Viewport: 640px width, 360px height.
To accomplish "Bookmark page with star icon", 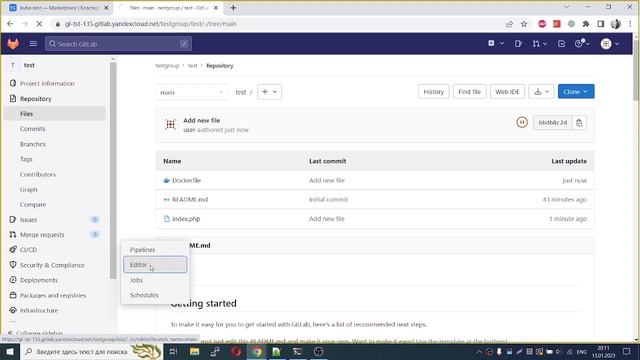I will tap(524, 24).
